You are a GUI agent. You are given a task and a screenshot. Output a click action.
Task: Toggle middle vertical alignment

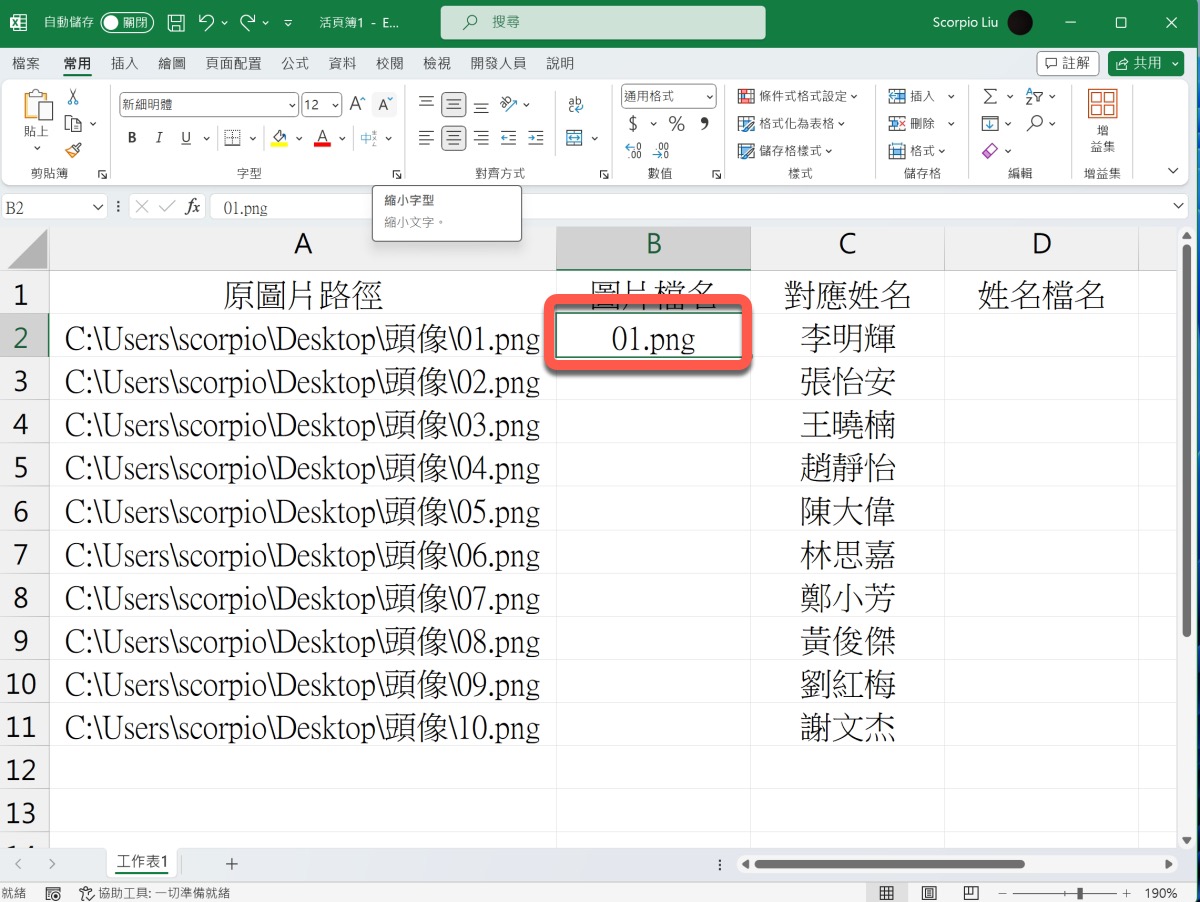pos(454,104)
